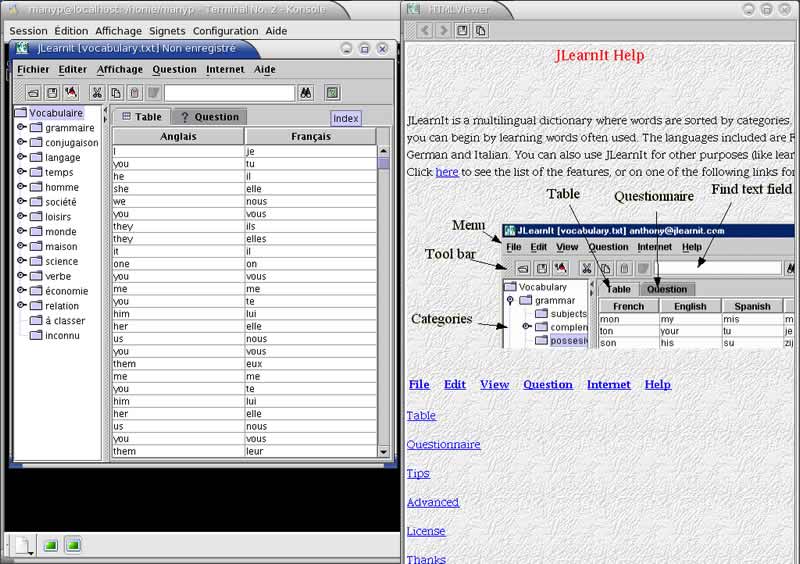800x564 pixels.
Task: Click the table scrollbar up arrow
Action: point(383,151)
